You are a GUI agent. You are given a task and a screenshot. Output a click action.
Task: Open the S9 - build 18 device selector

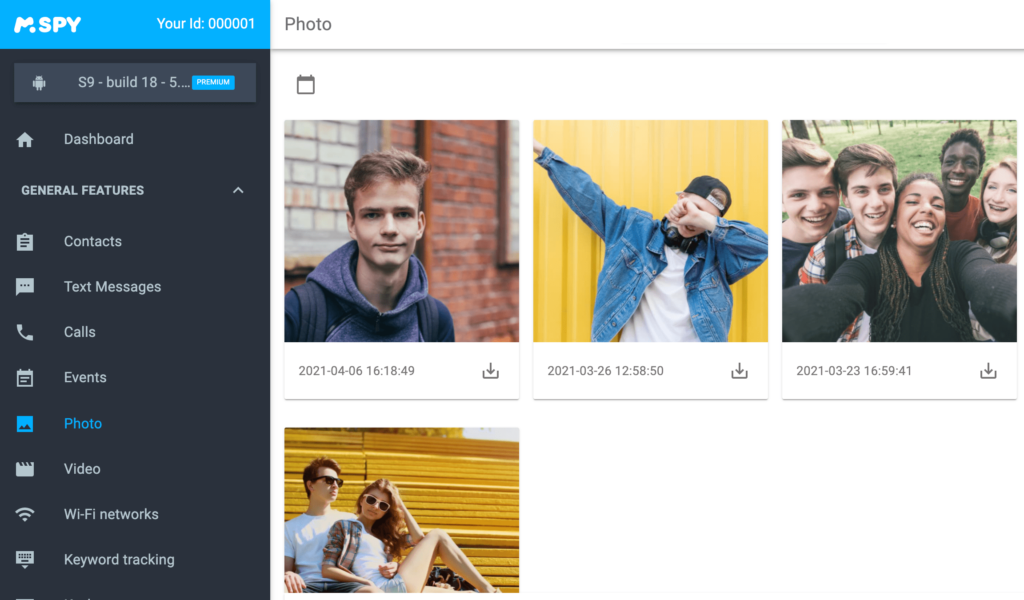point(135,83)
